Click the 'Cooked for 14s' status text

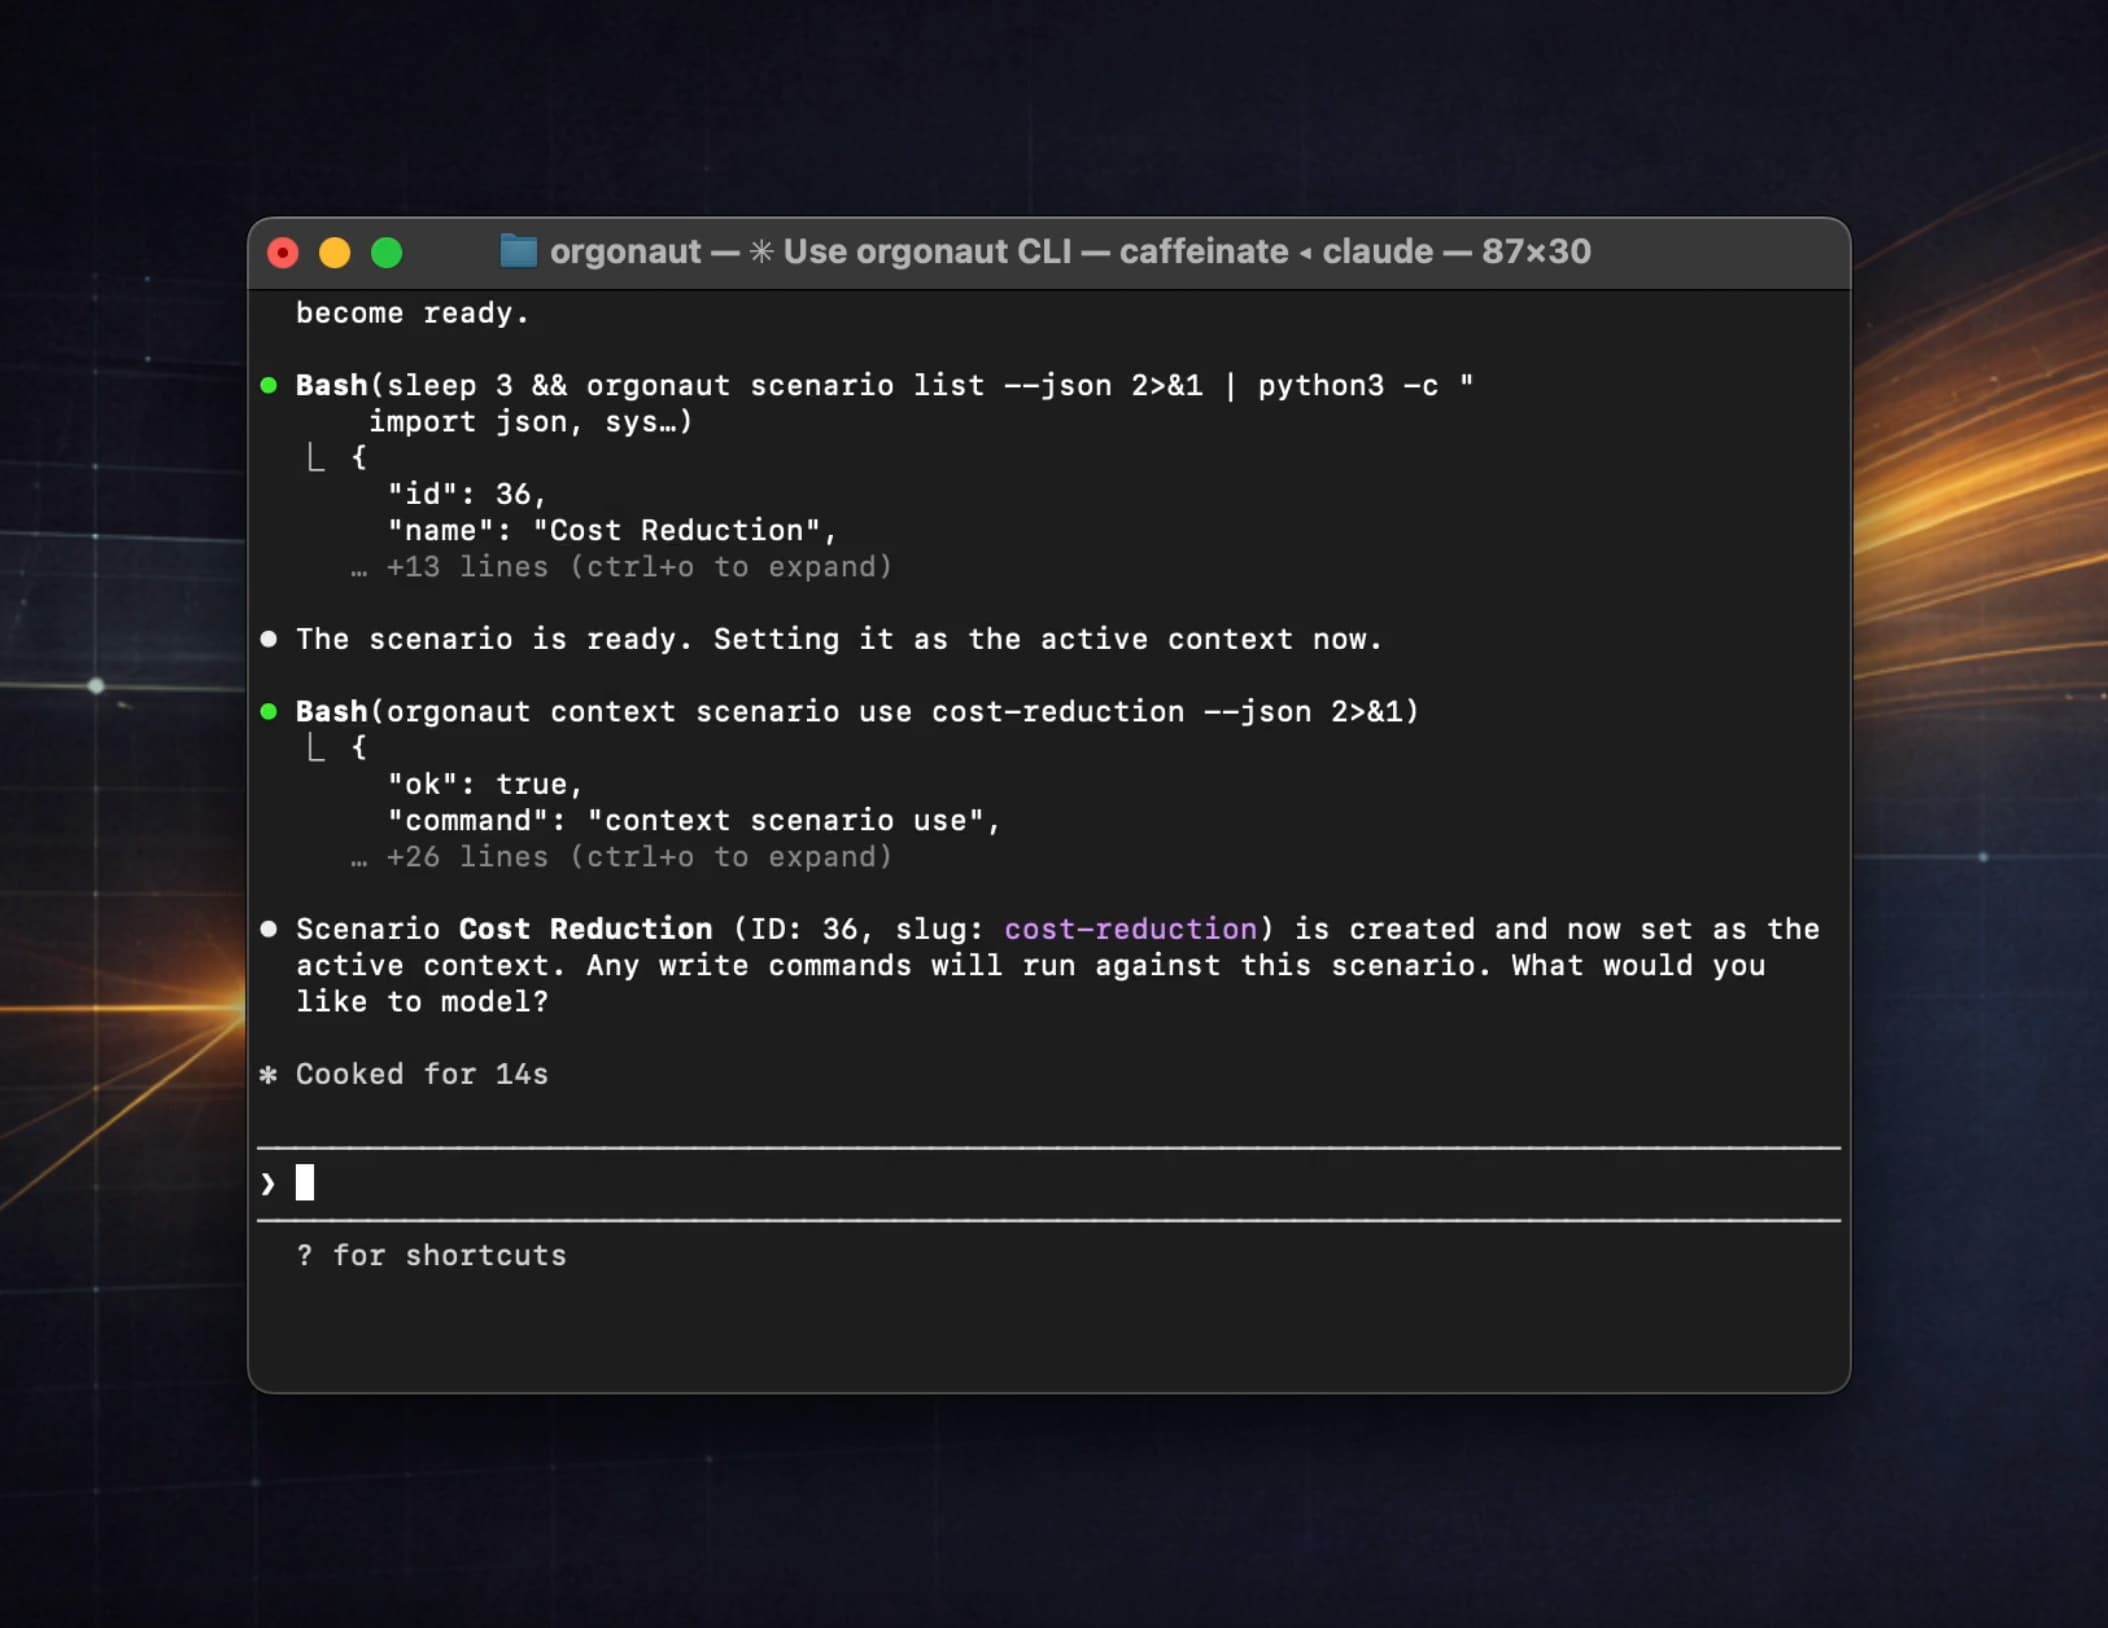click(x=422, y=1075)
